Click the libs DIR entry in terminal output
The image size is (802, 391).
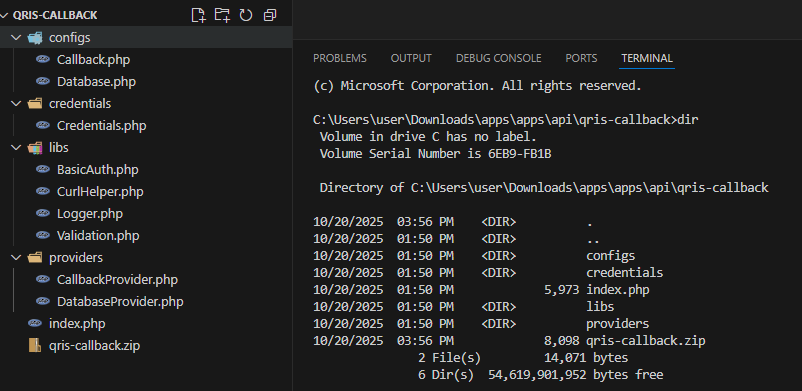[463, 307]
